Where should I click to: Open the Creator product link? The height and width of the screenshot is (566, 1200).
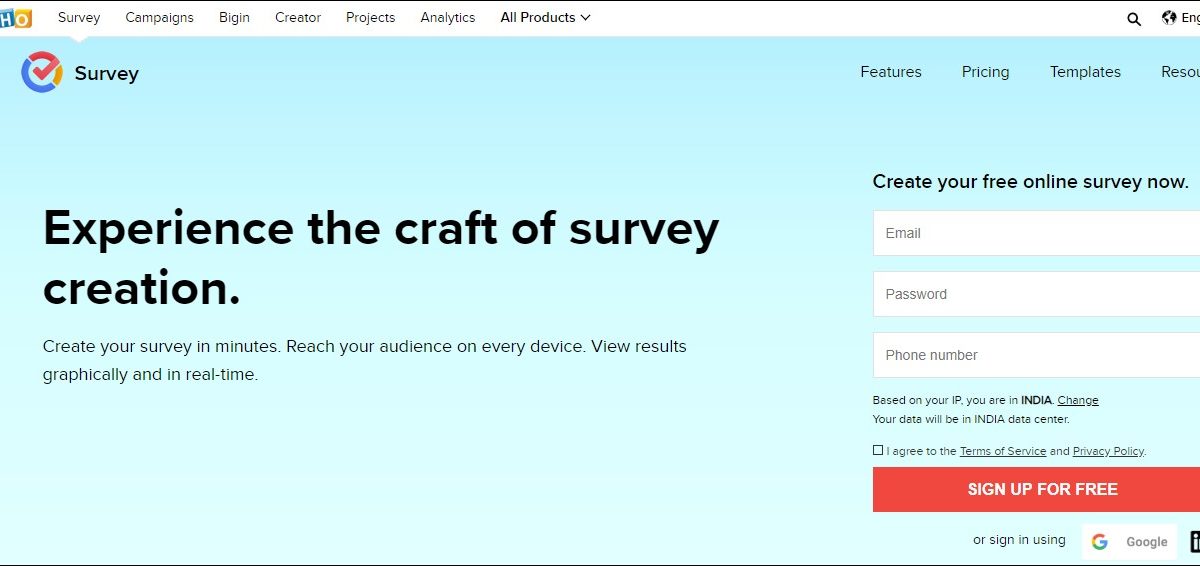[298, 18]
